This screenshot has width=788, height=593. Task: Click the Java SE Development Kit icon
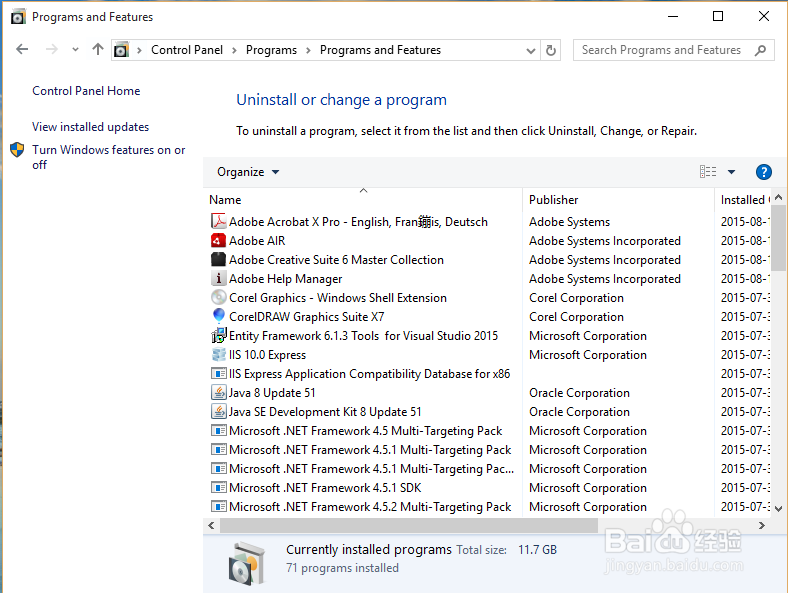tap(218, 412)
